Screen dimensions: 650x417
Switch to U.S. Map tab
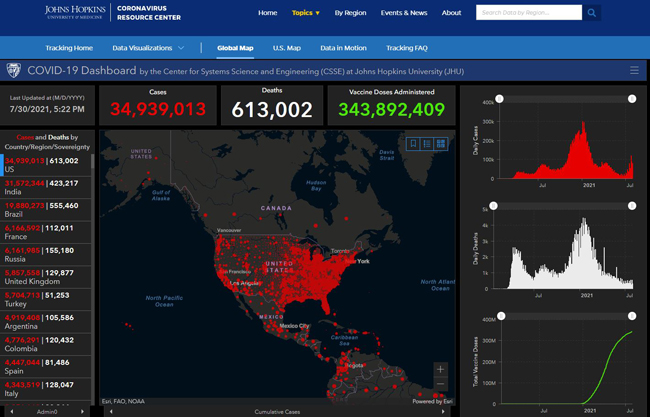[286, 48]
